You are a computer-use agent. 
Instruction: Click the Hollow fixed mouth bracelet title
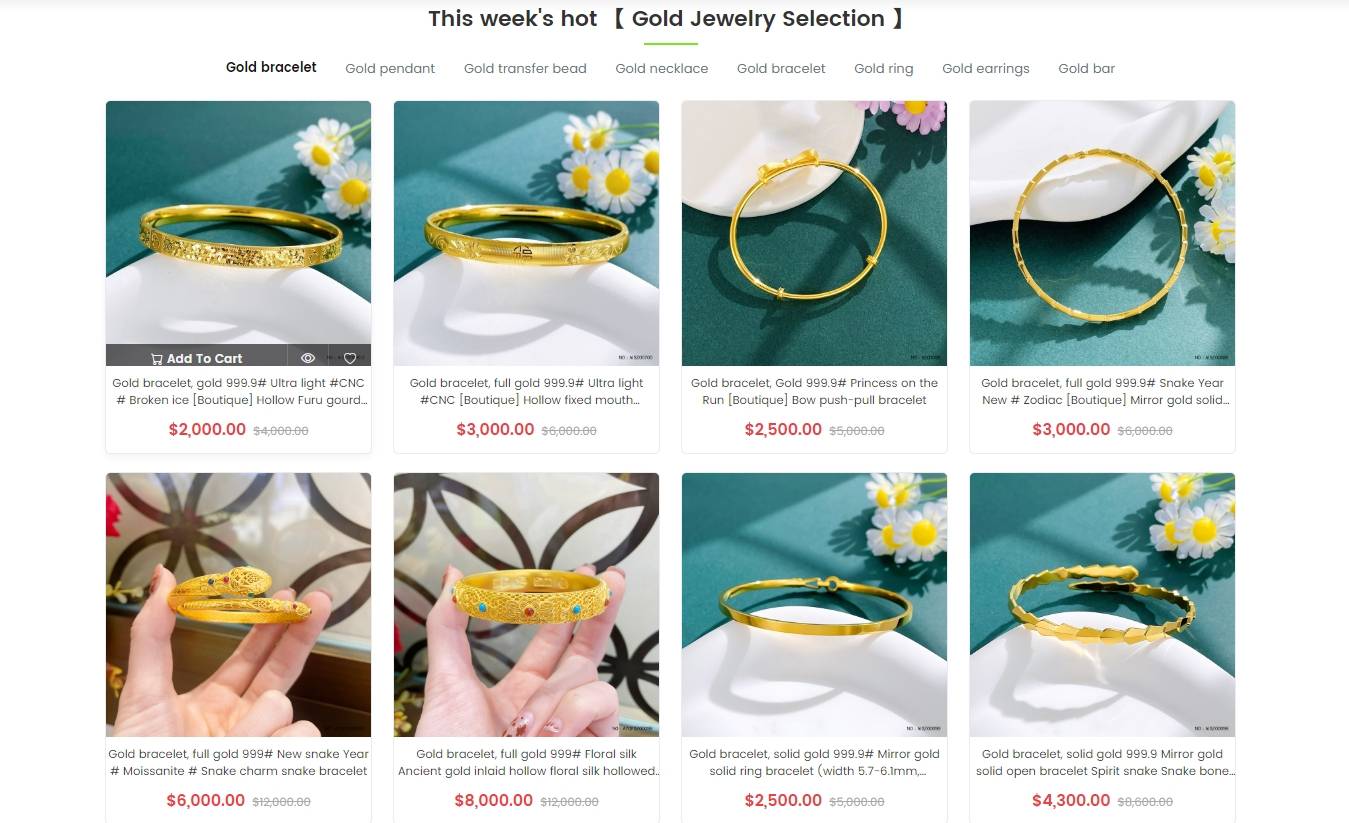pos(526,391)
